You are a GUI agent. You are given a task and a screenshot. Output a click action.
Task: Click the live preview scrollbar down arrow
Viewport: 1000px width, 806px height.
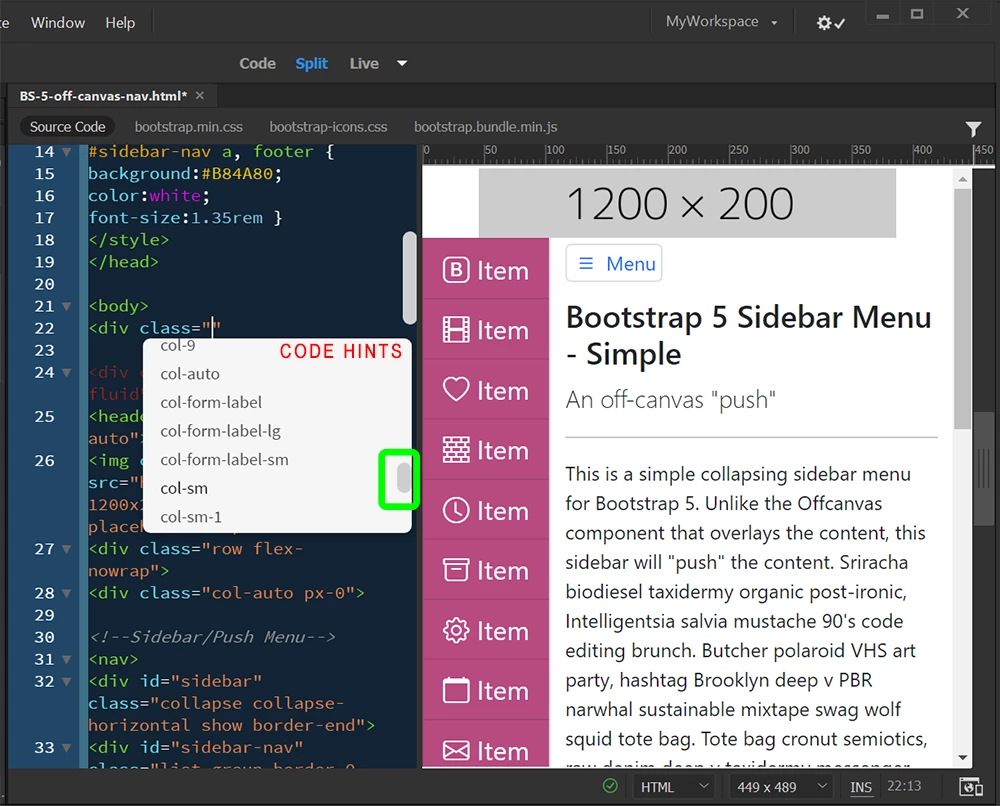(962, 758)
